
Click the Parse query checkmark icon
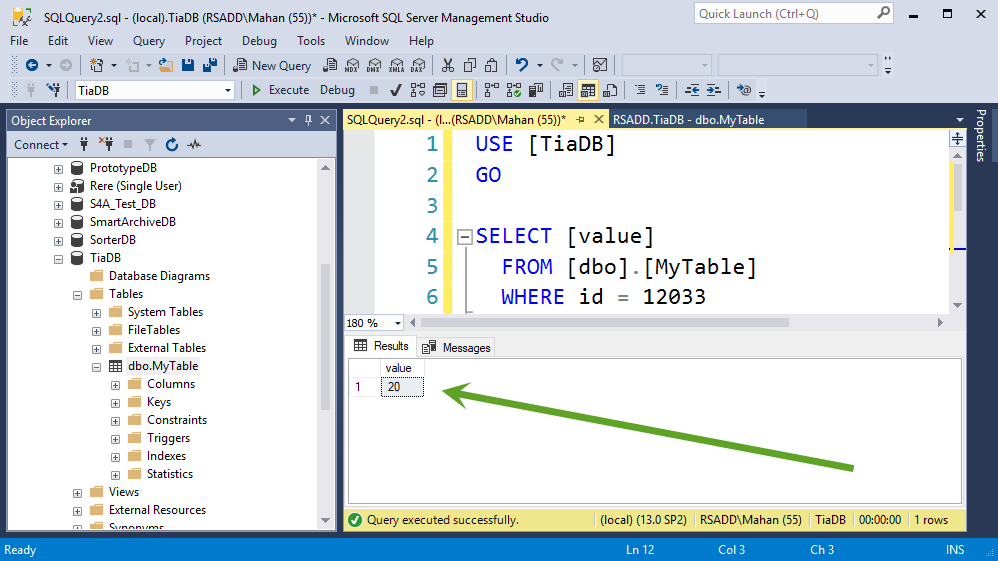click(395, 90)
